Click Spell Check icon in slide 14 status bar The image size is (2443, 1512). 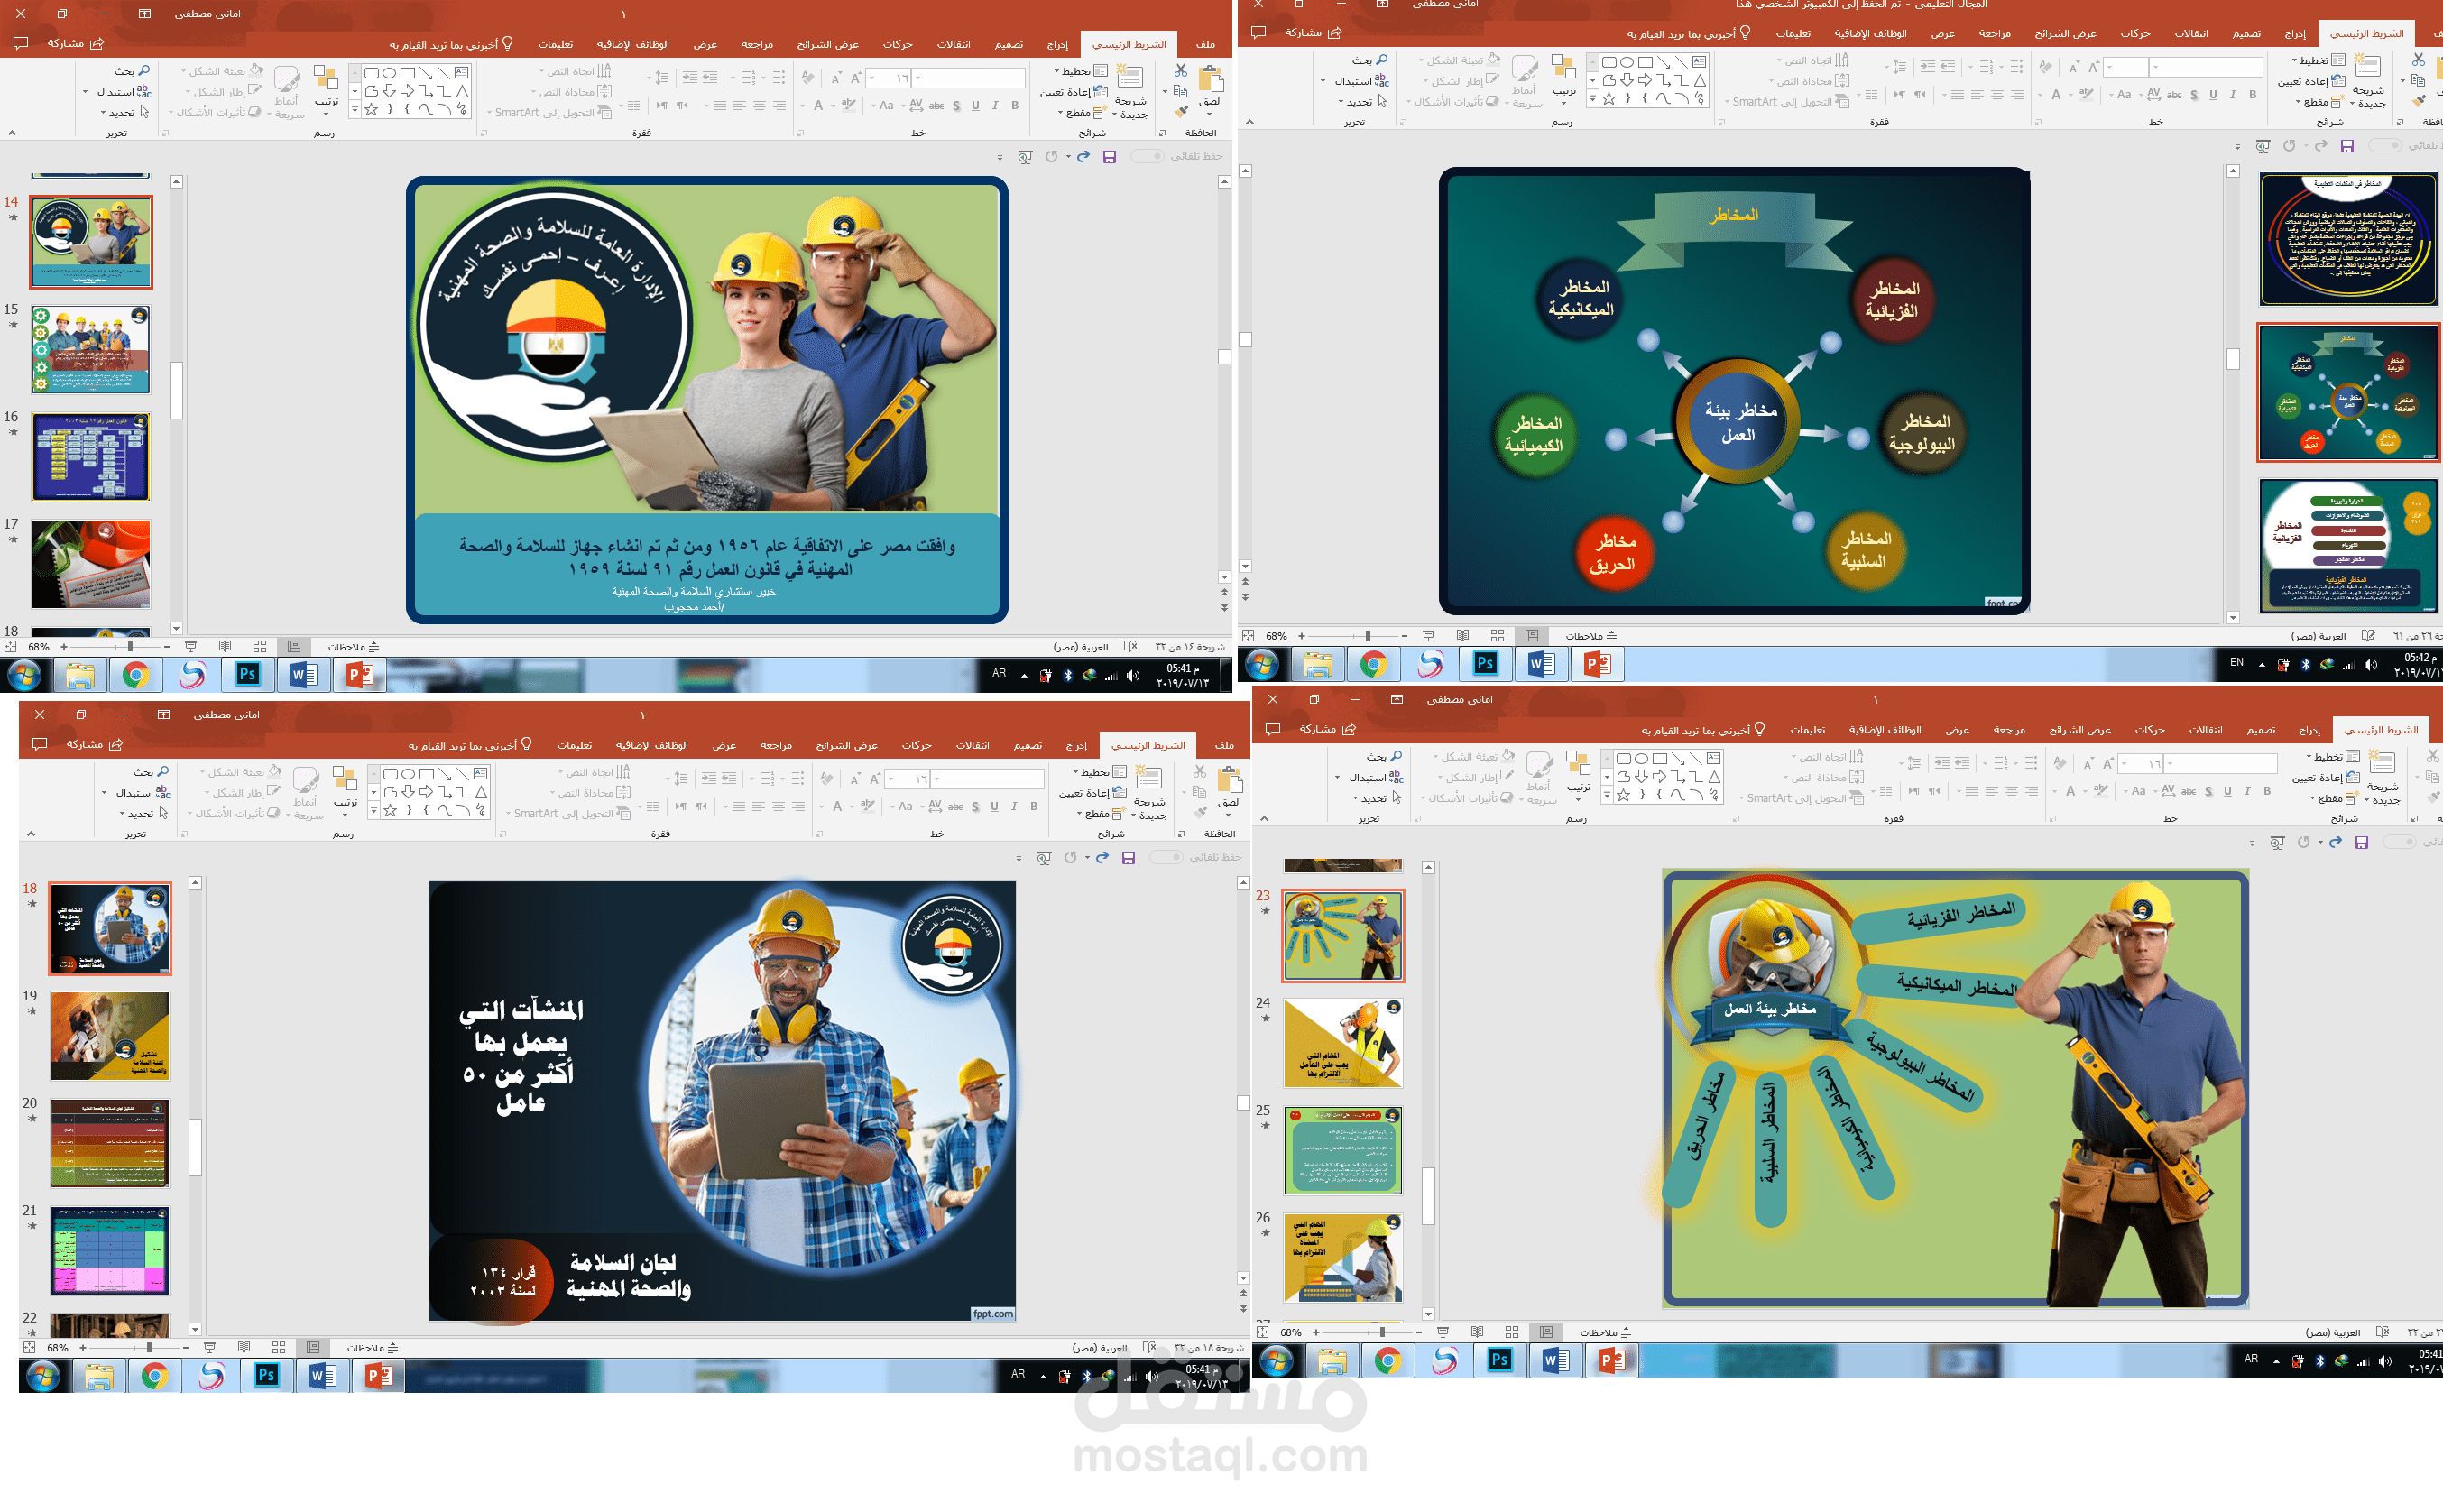click(1130, 647)
